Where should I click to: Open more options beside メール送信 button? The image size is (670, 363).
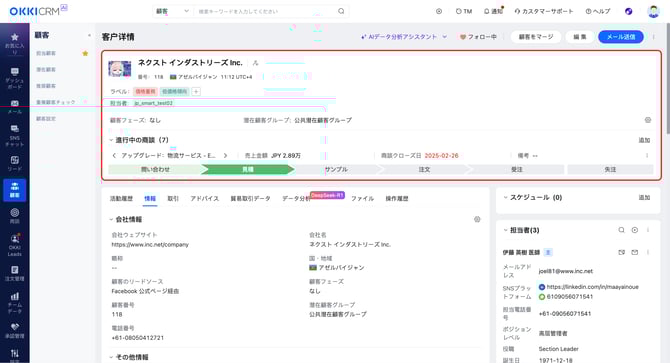click(653, 37)
